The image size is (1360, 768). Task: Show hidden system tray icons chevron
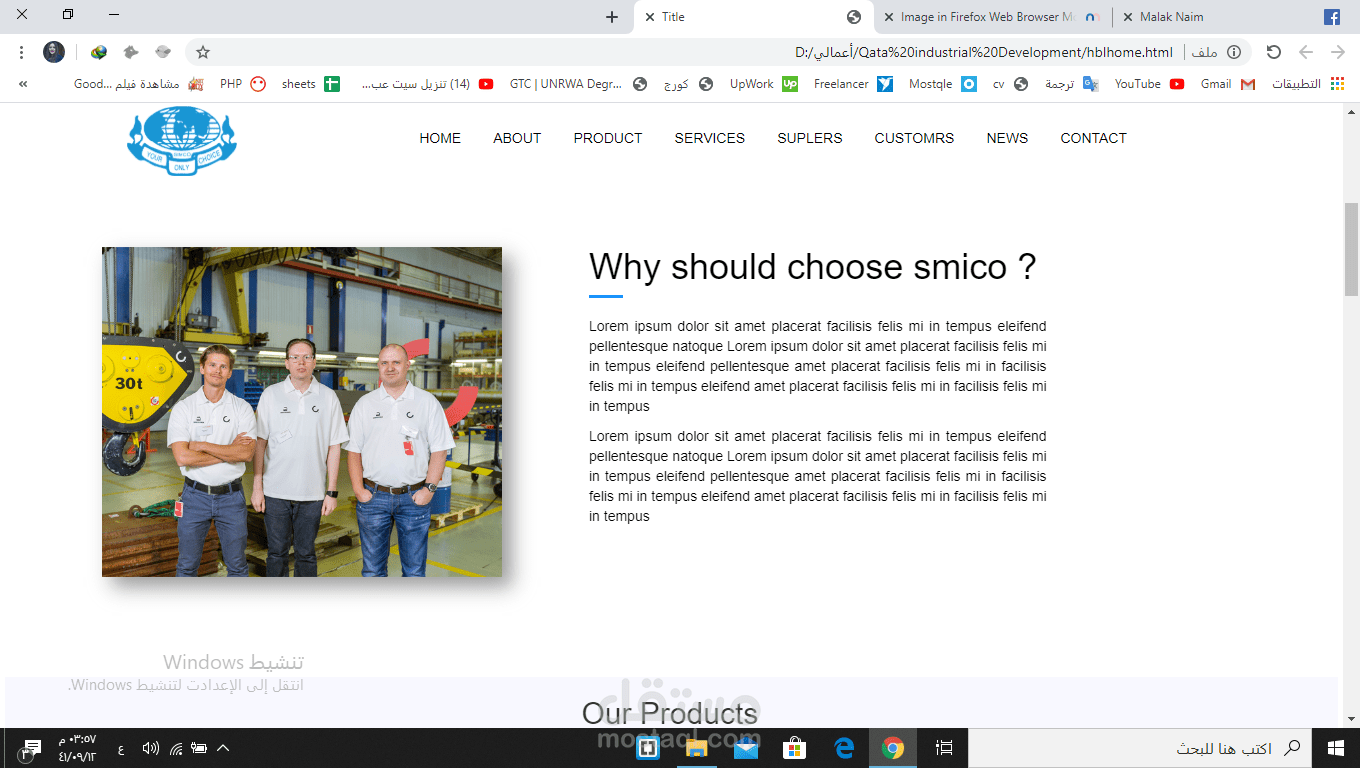(223, 748)
